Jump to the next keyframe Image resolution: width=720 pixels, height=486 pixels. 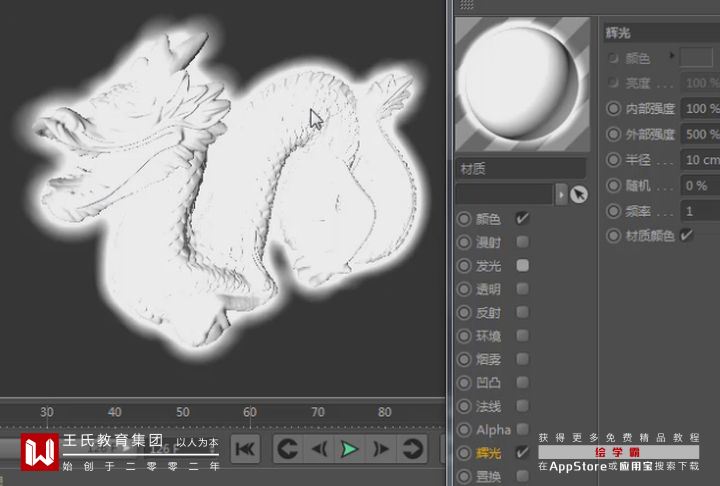pyautogui.click(x=411, y=449)
